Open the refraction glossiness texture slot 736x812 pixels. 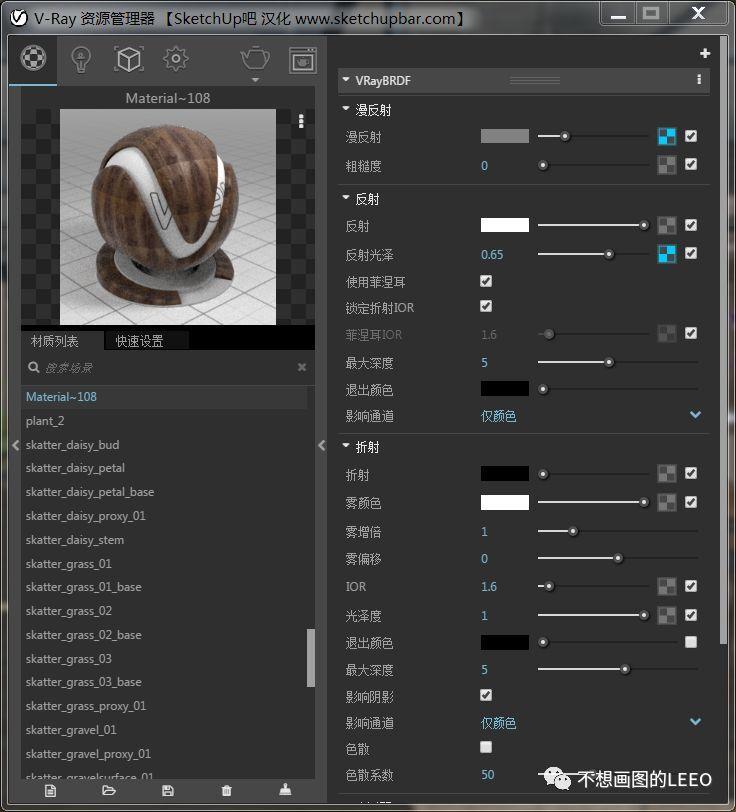click(667, 615)
